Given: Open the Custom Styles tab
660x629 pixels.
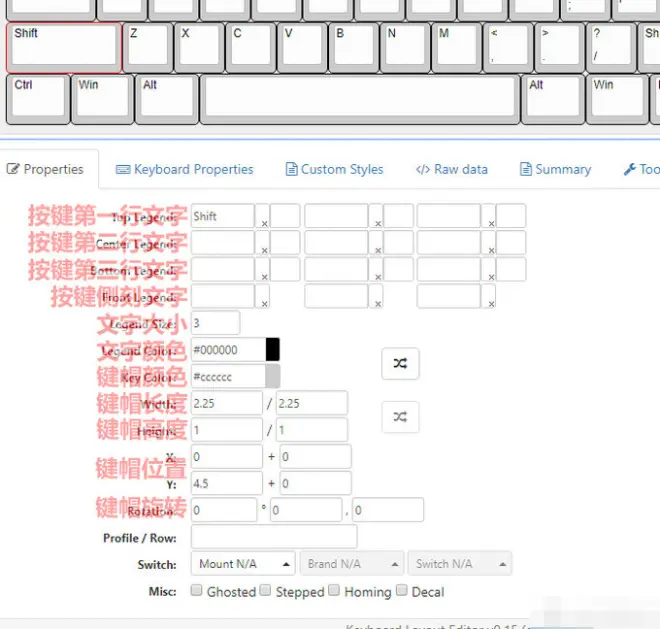Looking at the screenshot, I should (x=334, y=169).
